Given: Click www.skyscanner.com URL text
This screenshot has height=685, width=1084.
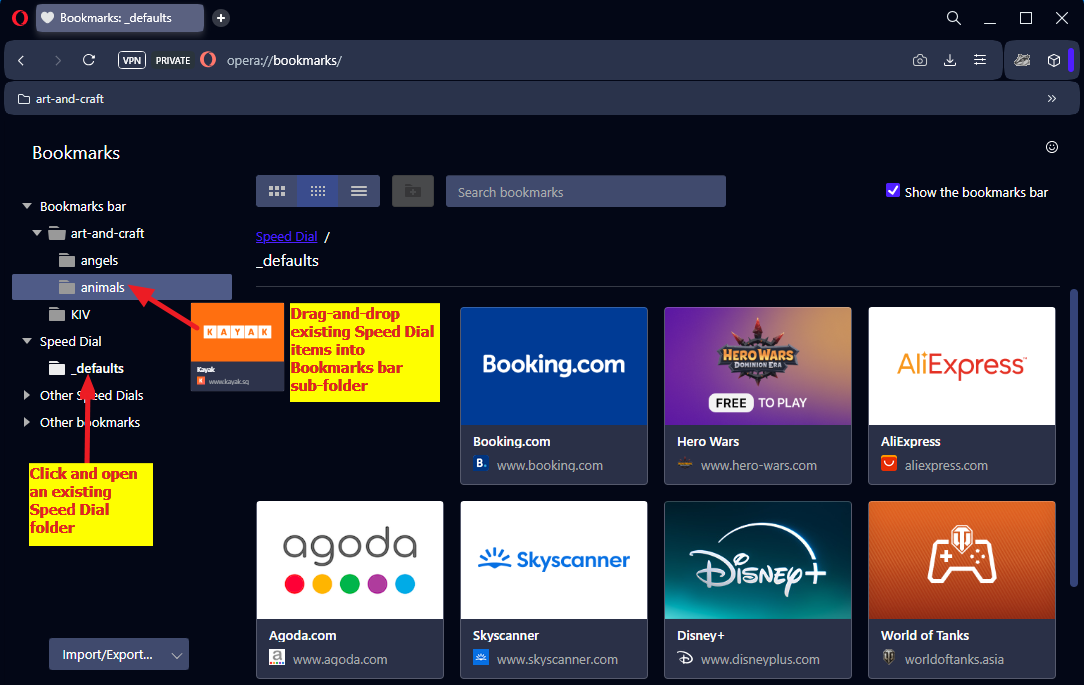Looking at the screenshot, I should [557, 659].
